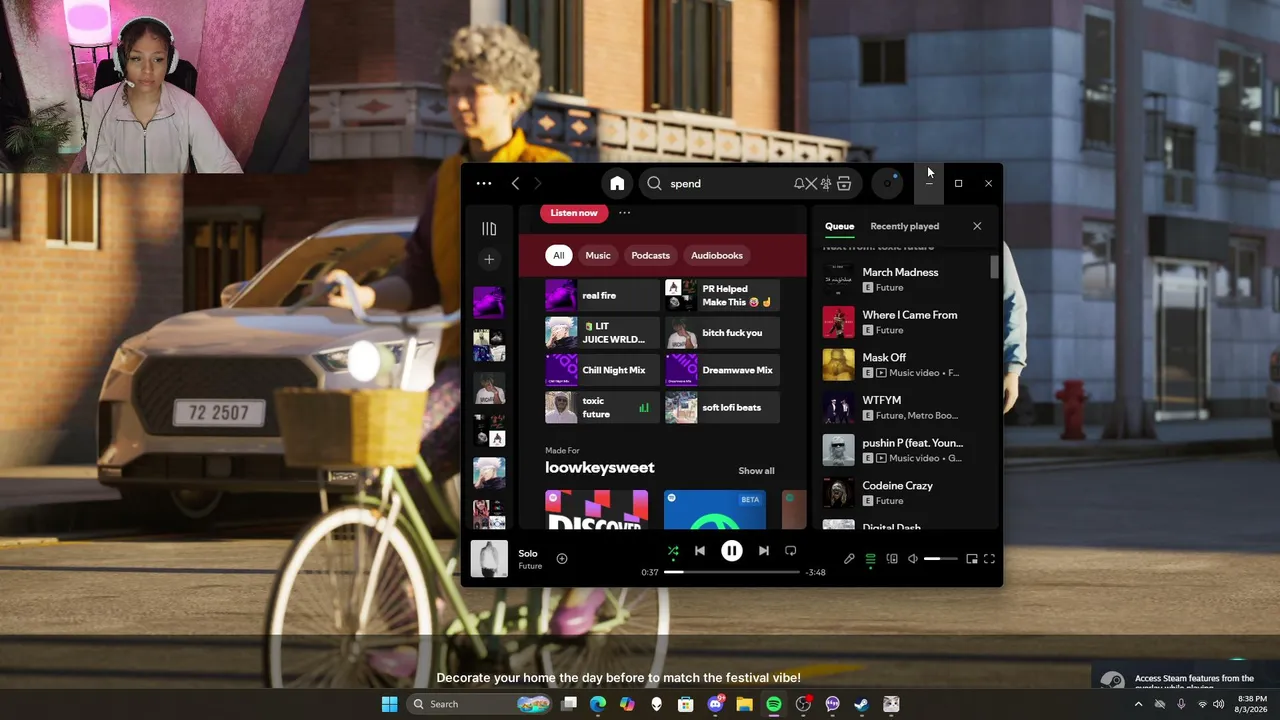Click Show all for Made For section
1280x720 pixels.
click(756, 471)
